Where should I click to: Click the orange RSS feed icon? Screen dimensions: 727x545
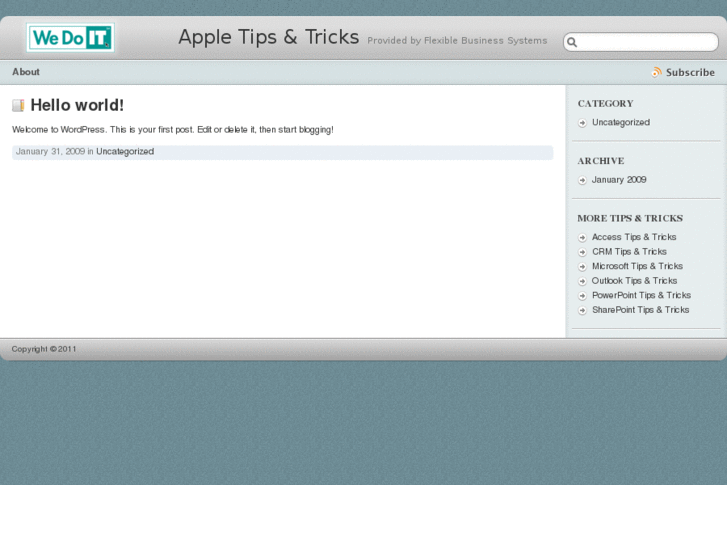tap(656, 72)
